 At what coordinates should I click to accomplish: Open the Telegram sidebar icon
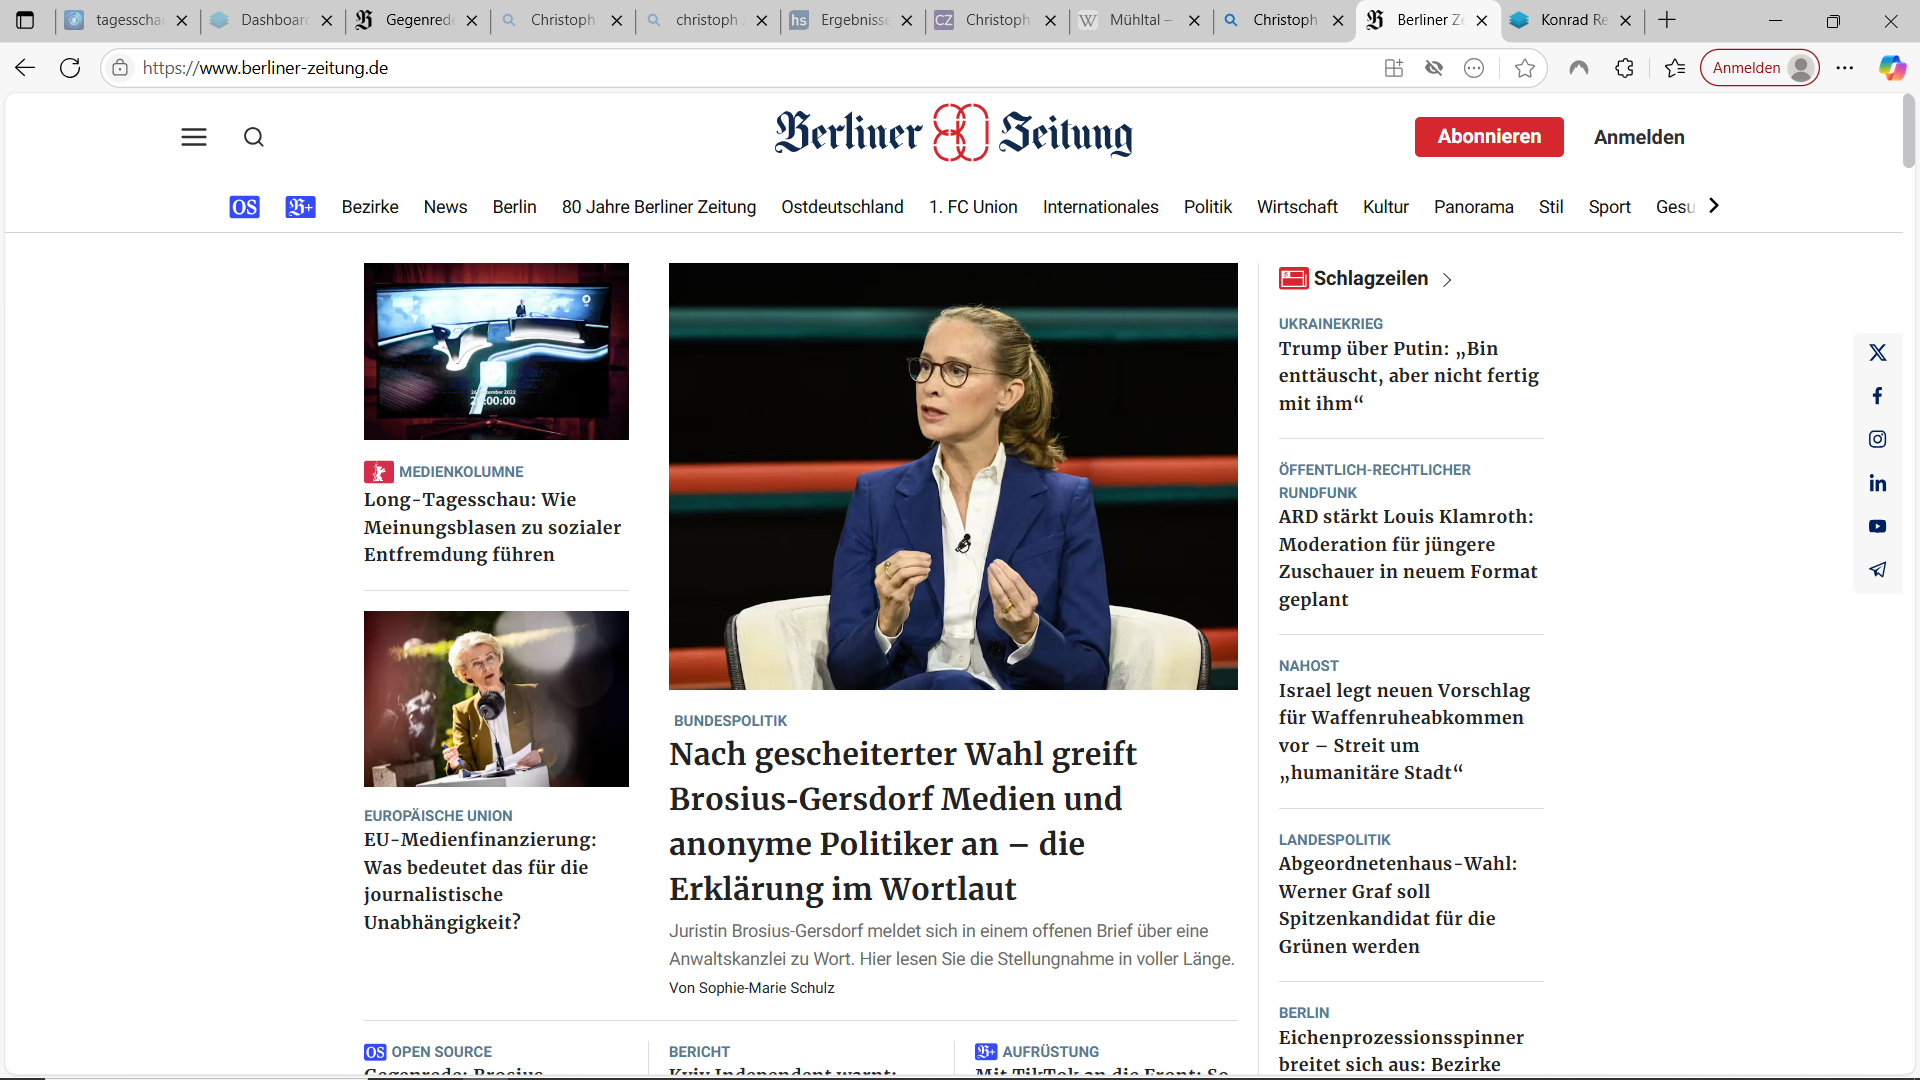click(1877, 569)
